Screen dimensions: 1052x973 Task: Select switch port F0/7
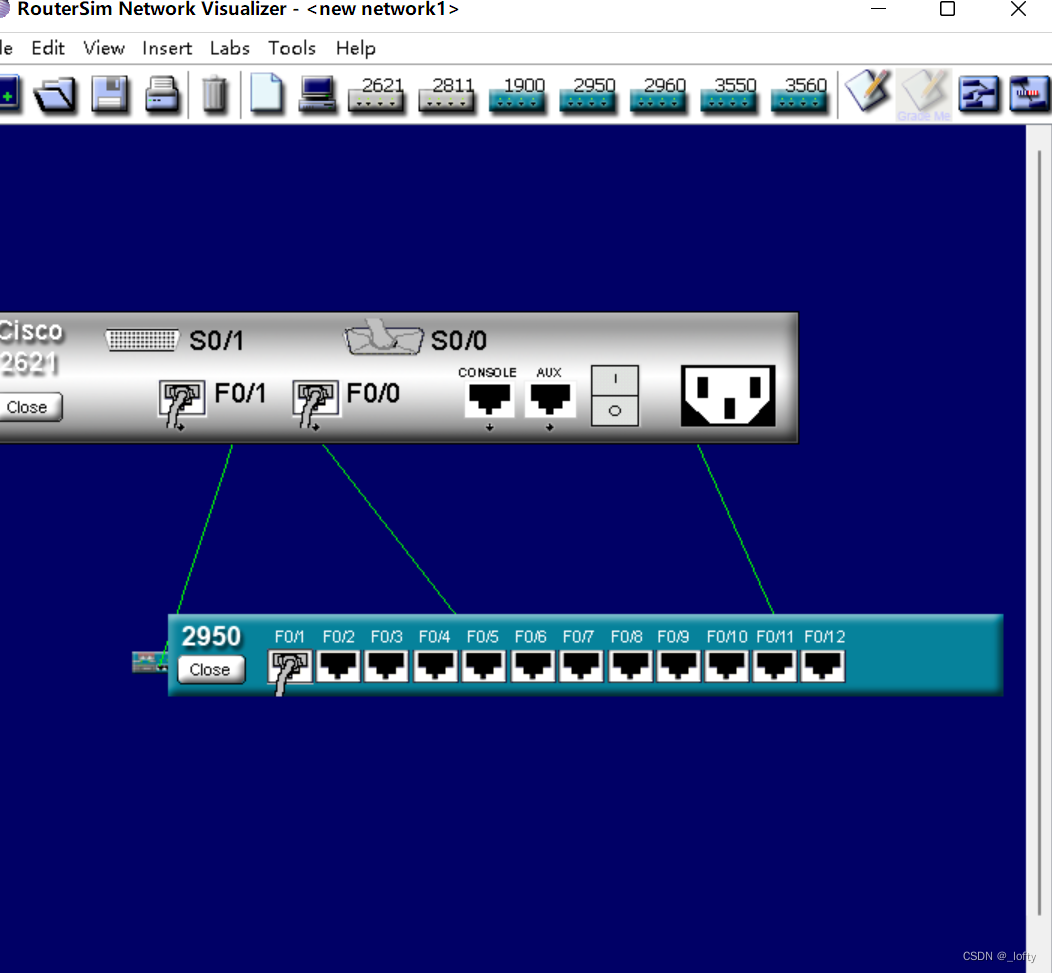click(x=581, y=666)
